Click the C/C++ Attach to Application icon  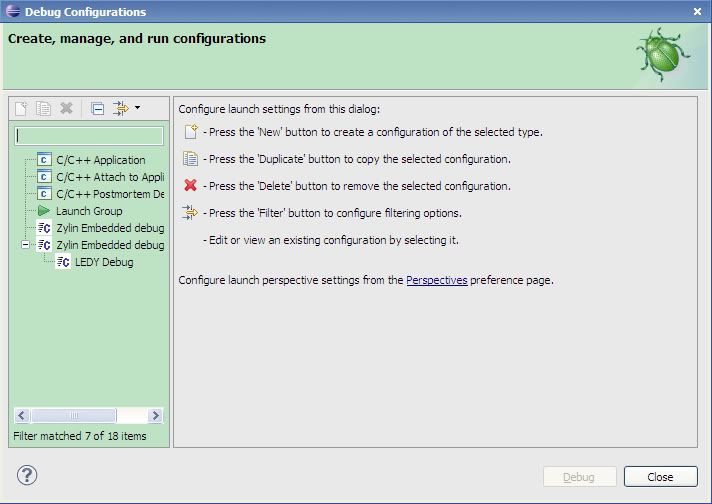click(44, 177)
